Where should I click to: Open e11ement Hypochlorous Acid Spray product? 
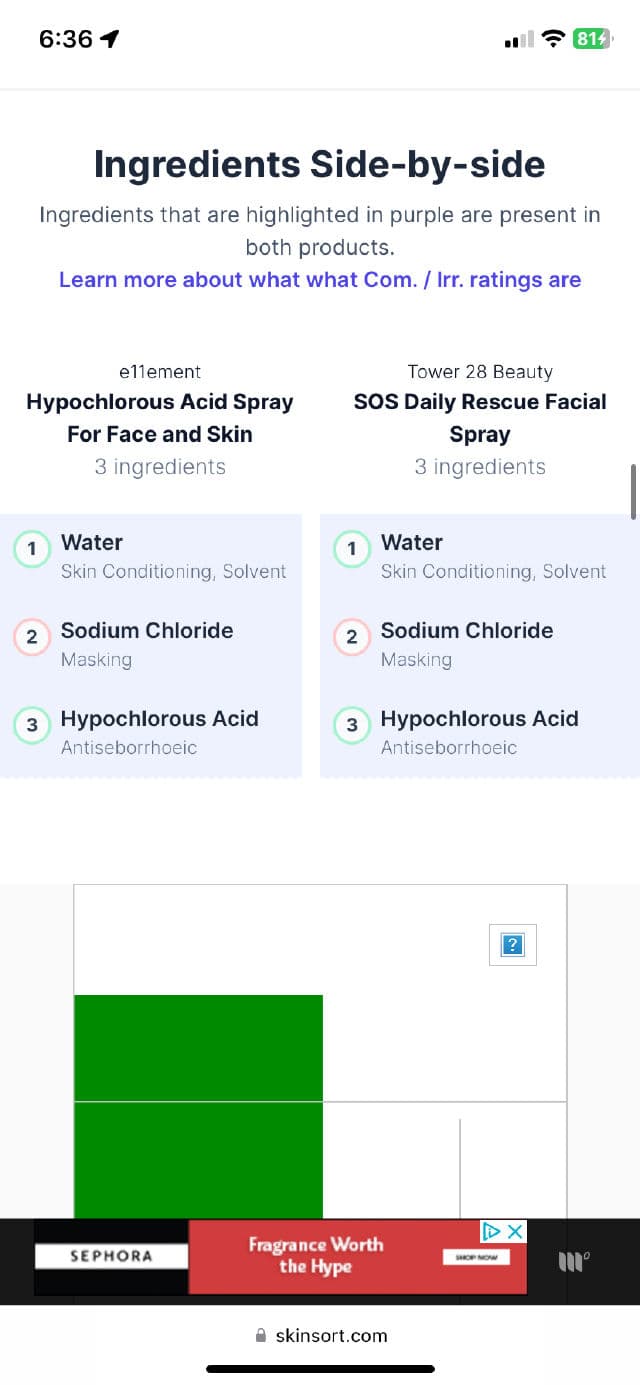point(160,418)
